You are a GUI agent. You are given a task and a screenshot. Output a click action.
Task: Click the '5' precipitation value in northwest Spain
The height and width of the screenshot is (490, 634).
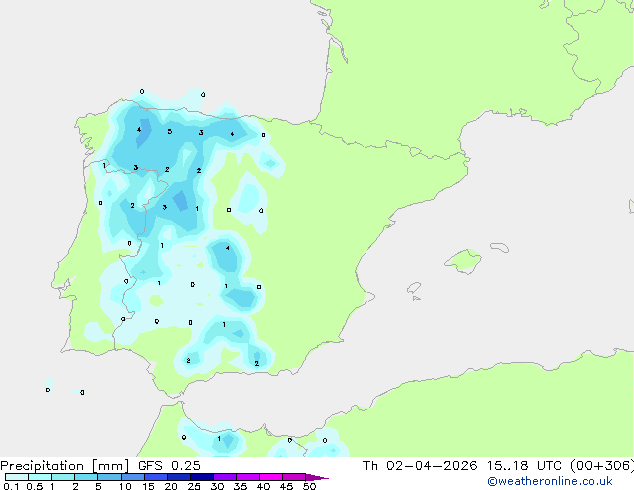click(x=170, y=131)
